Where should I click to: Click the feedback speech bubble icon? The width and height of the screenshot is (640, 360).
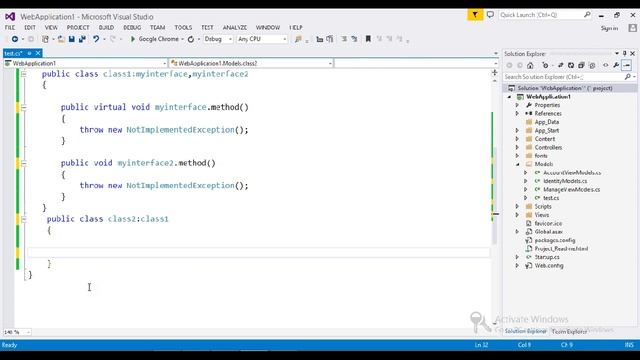pos(490,15)
